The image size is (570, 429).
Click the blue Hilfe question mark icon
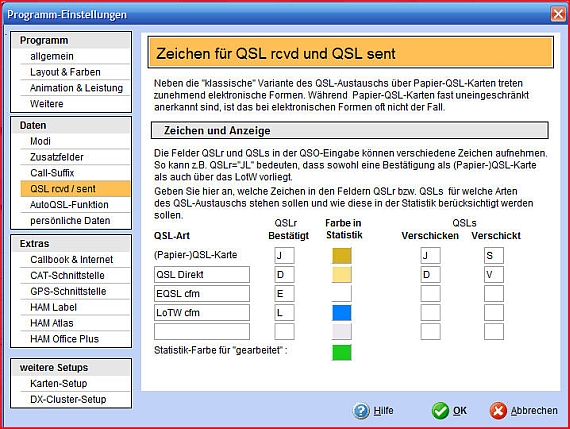click(x=361, y=411)
